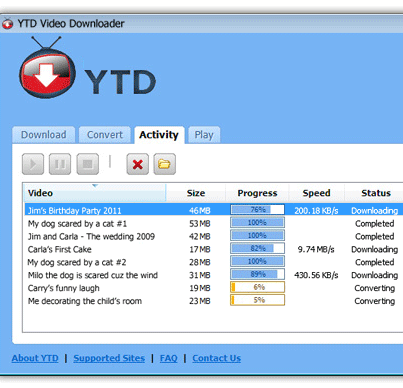
Task: Click the FAQ link
Action: pyautogui.click(x=169, y=358)
